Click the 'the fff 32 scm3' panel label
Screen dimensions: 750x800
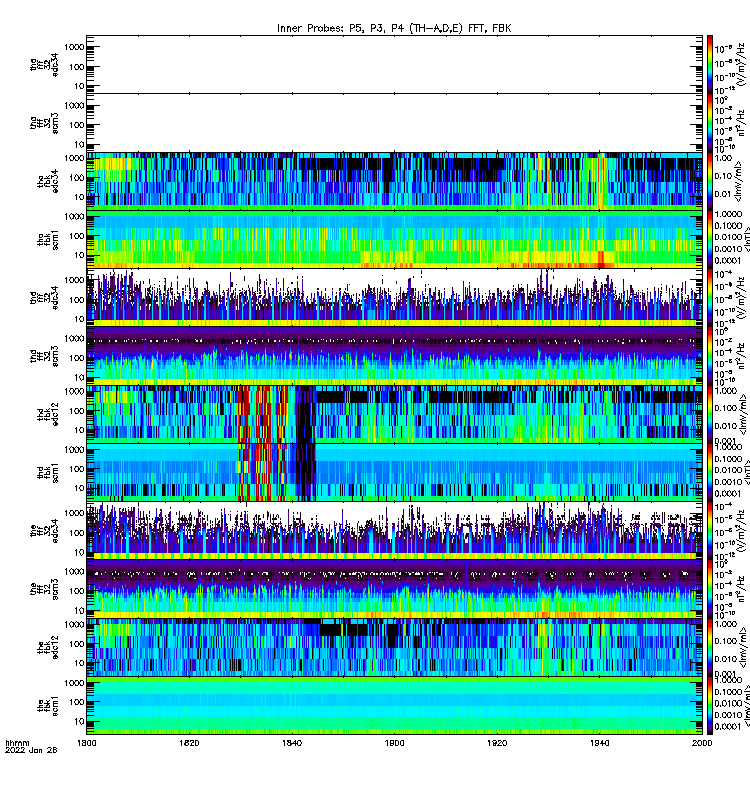pos(44,589)
